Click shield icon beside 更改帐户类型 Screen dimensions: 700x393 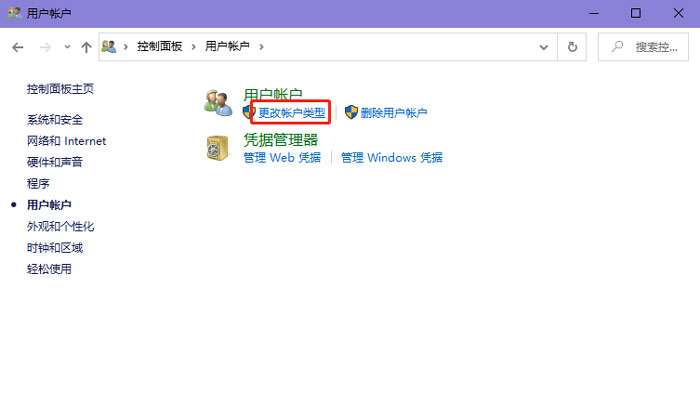pos(249,112)
